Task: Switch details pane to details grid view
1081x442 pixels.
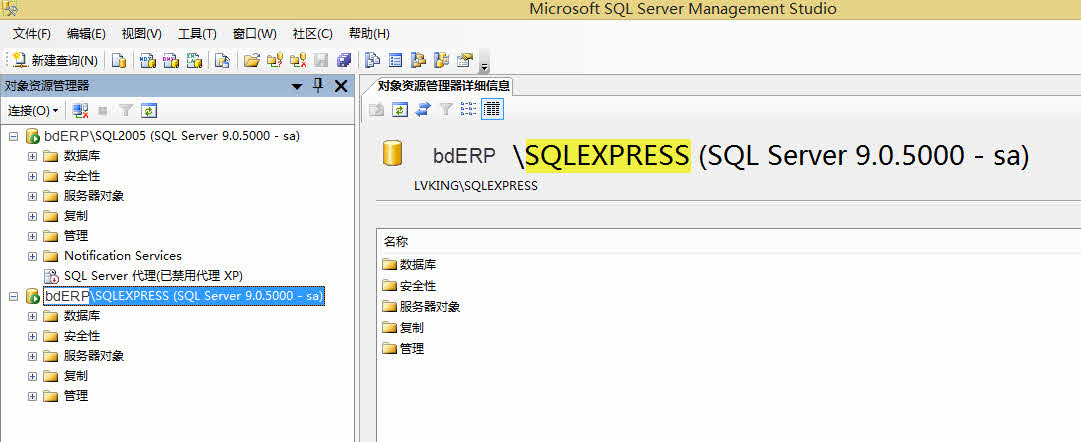Action: tap(492, 109)
